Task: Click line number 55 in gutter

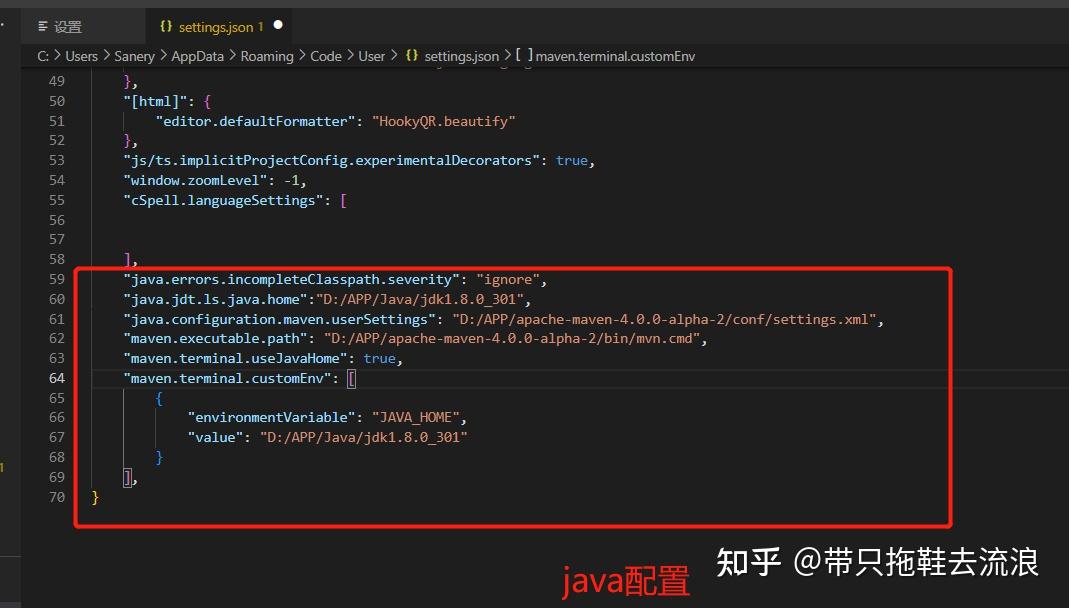Action: (57, 200)
